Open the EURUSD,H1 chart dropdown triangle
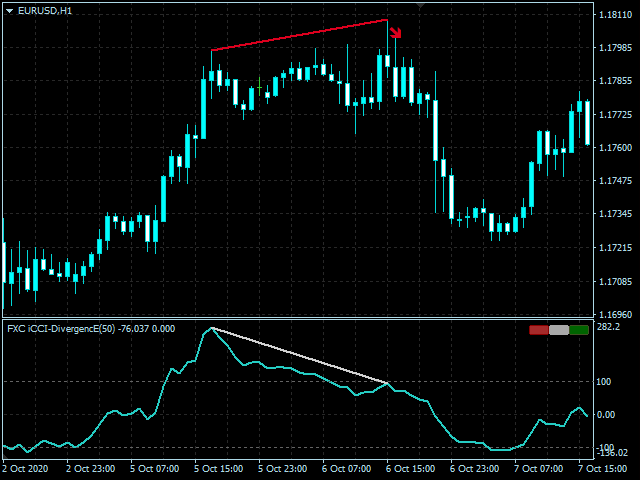Image resolution: width=640 pixels, height=480 pixels. 9,10
